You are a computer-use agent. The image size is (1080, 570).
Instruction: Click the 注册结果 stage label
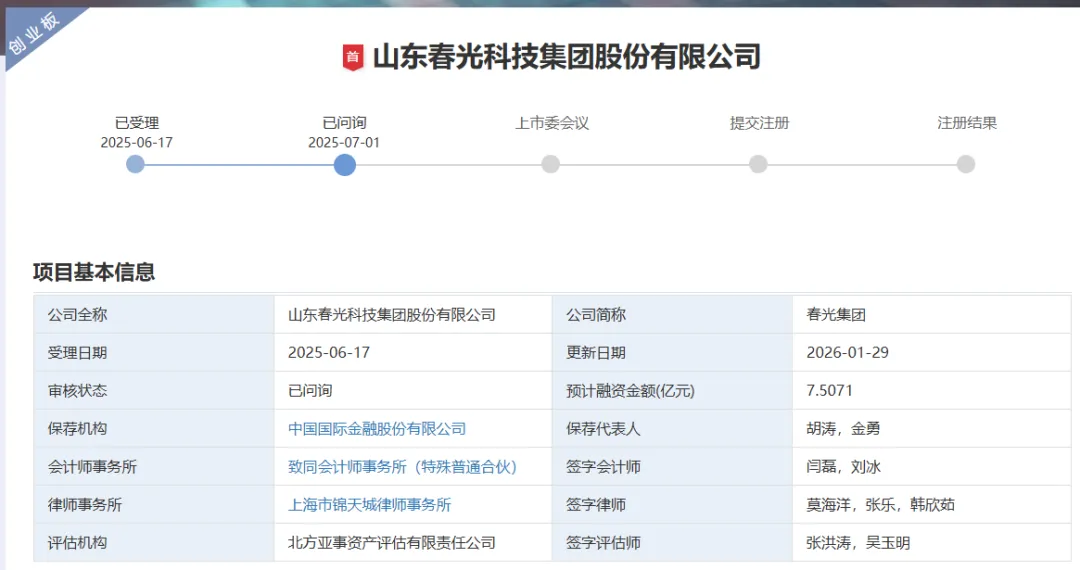[x=966, y=123]
